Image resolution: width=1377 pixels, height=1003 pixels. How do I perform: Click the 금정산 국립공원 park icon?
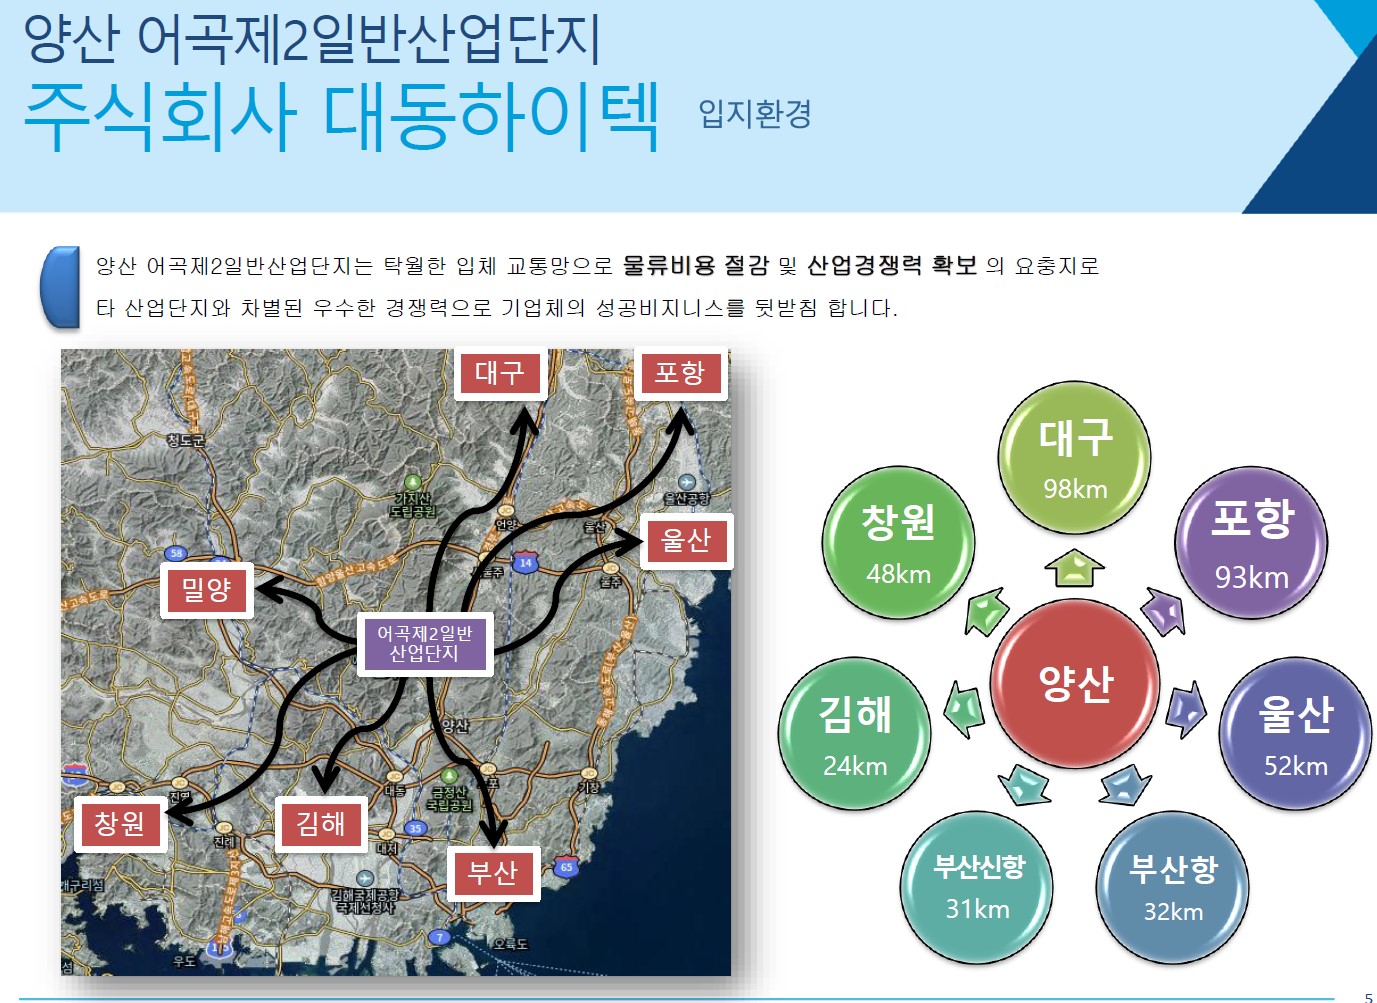point(450,776)
